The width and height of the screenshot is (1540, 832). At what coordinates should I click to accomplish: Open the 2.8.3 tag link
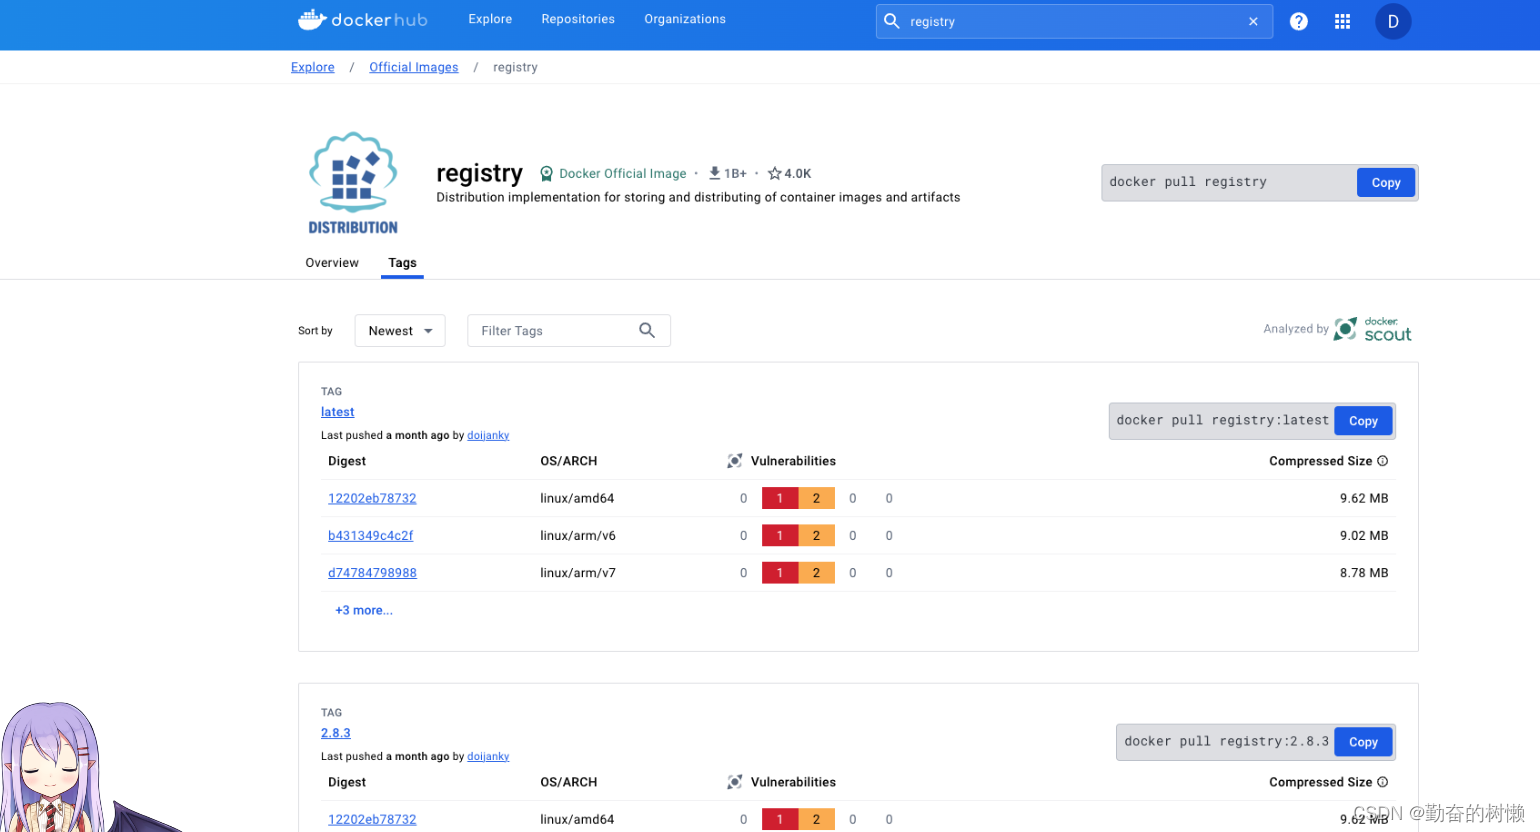[x=336, y=733]
